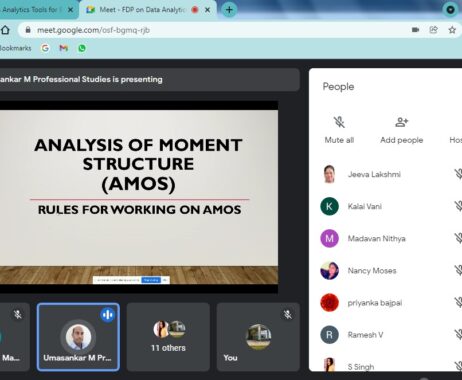Screen dimensions: 462x380
Task: Open a new browser tab
Action: 229,10
